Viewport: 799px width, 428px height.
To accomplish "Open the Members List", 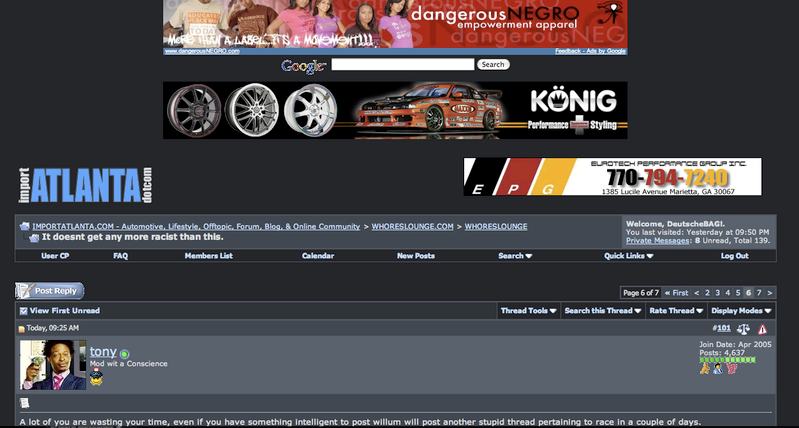I will [x=208, y=256].
